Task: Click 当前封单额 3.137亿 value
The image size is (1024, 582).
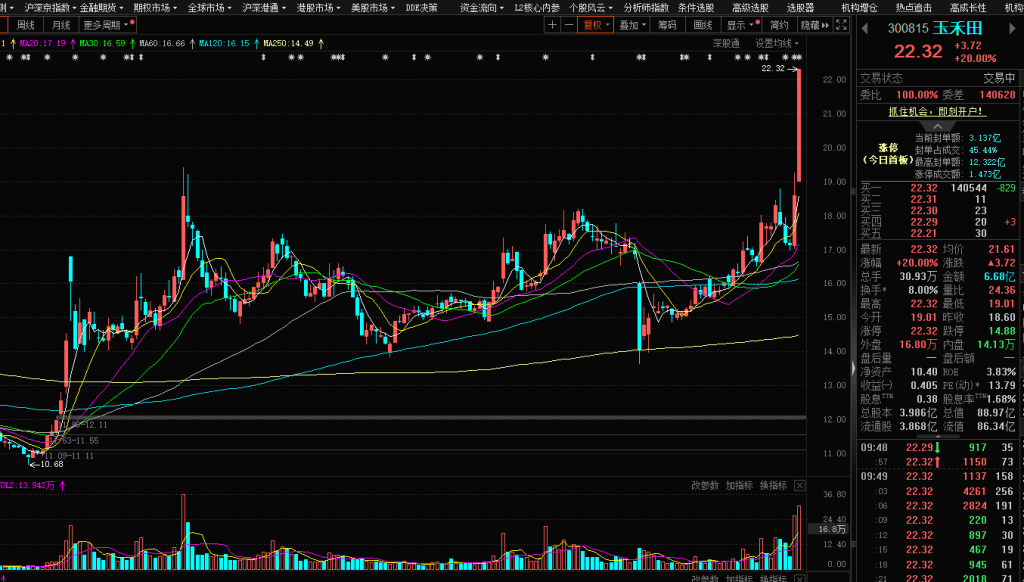Action: [x=985, y=138]
